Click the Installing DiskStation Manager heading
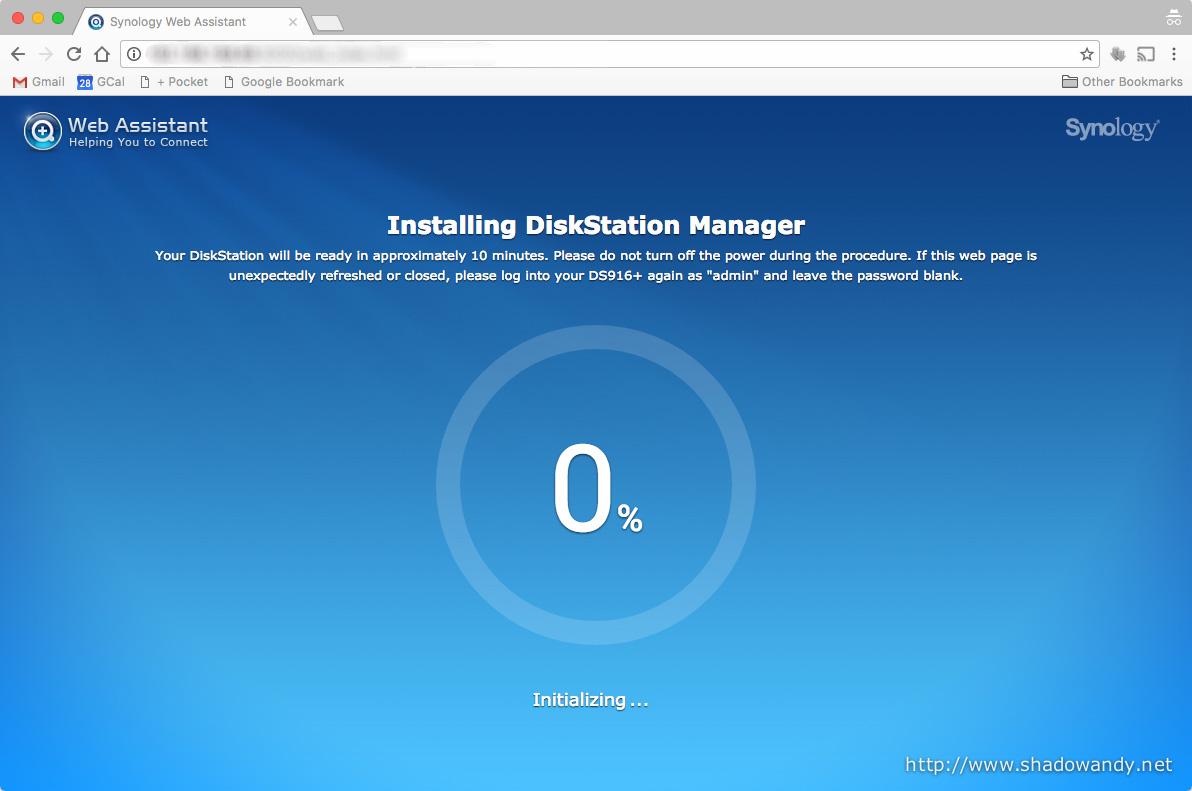Screen dimensions: 1192x791 click(x=596, y=226)
